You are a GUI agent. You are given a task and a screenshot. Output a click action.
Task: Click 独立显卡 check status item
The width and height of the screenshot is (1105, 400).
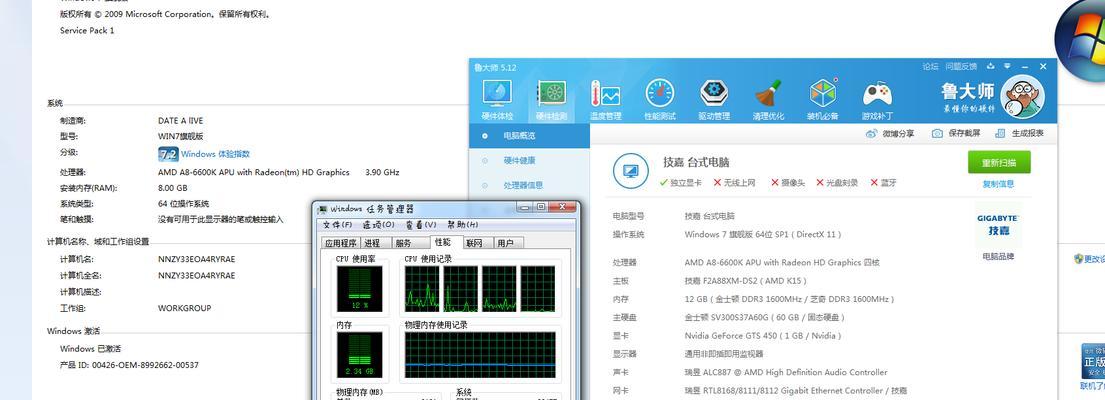tap(681, 182)
